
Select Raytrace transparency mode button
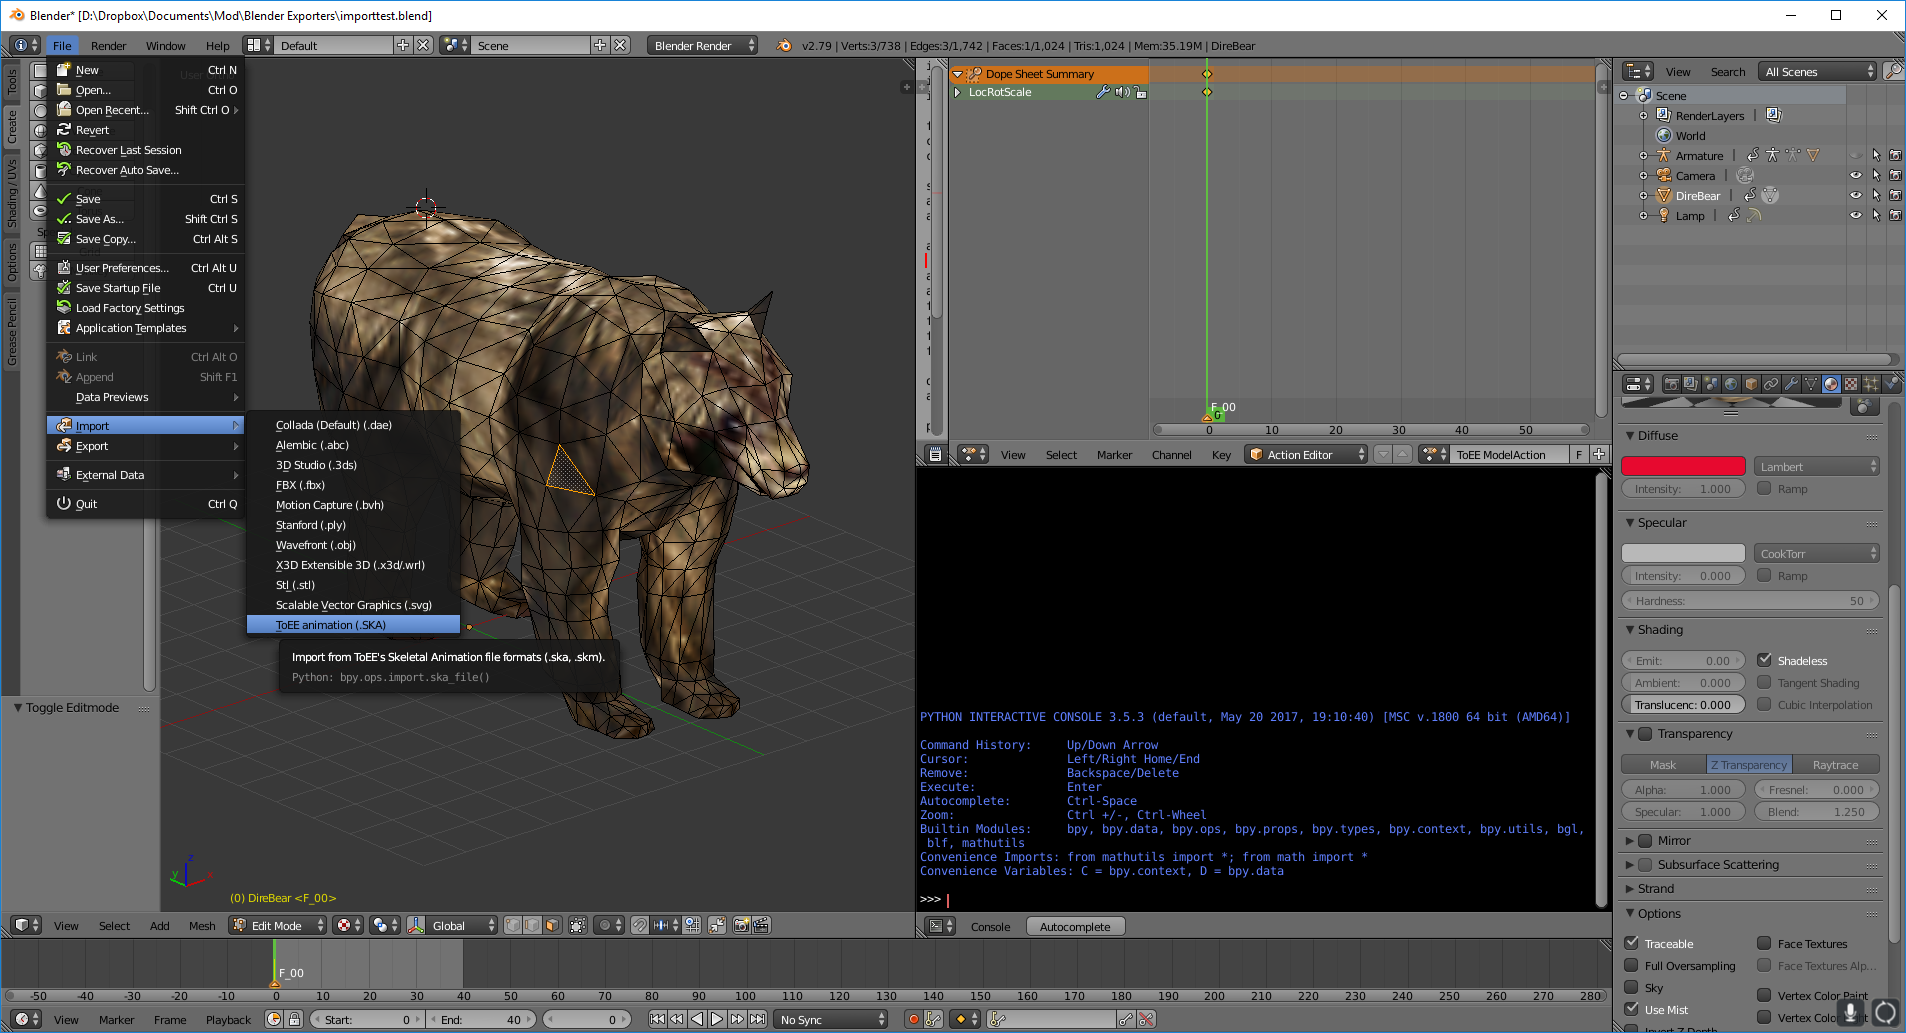(1836, 764)
